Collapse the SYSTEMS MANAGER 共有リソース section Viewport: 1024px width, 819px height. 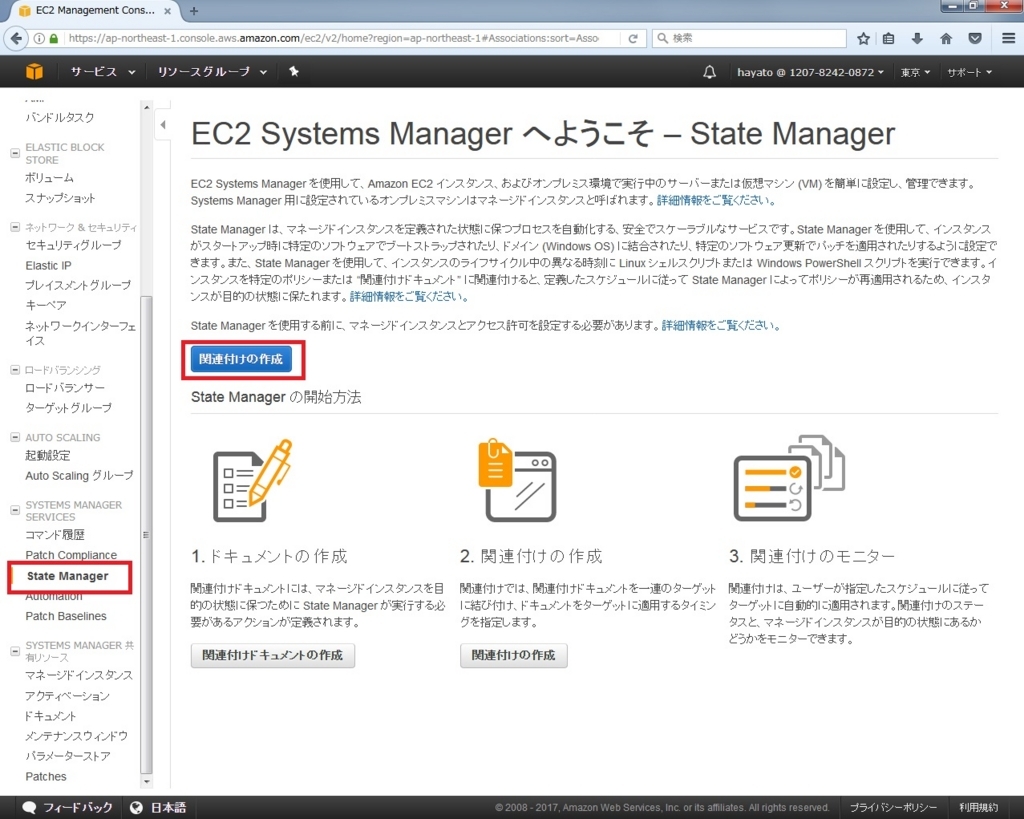click(14, 650)
